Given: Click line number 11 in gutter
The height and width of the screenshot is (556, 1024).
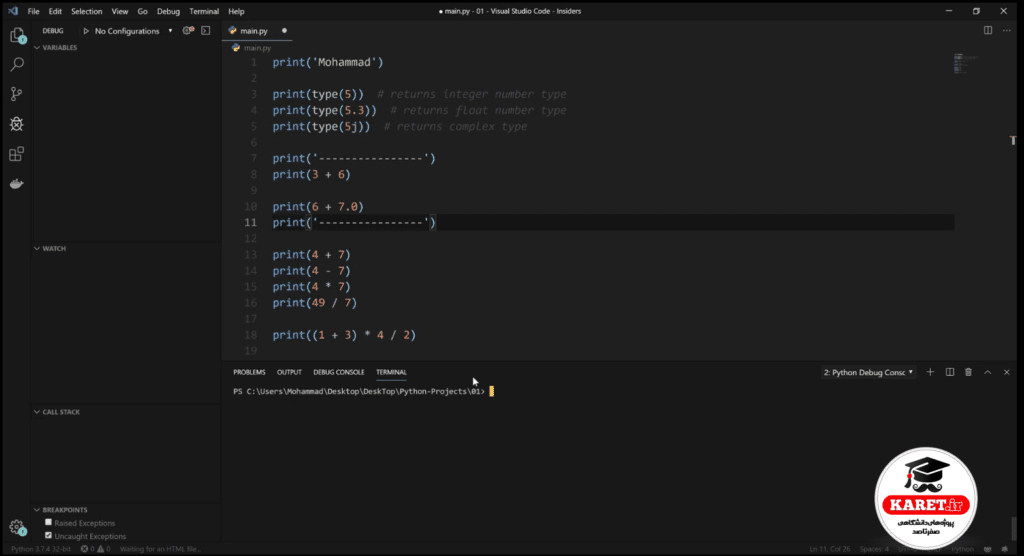Looking at the screenshot, I should pos(251,222).
